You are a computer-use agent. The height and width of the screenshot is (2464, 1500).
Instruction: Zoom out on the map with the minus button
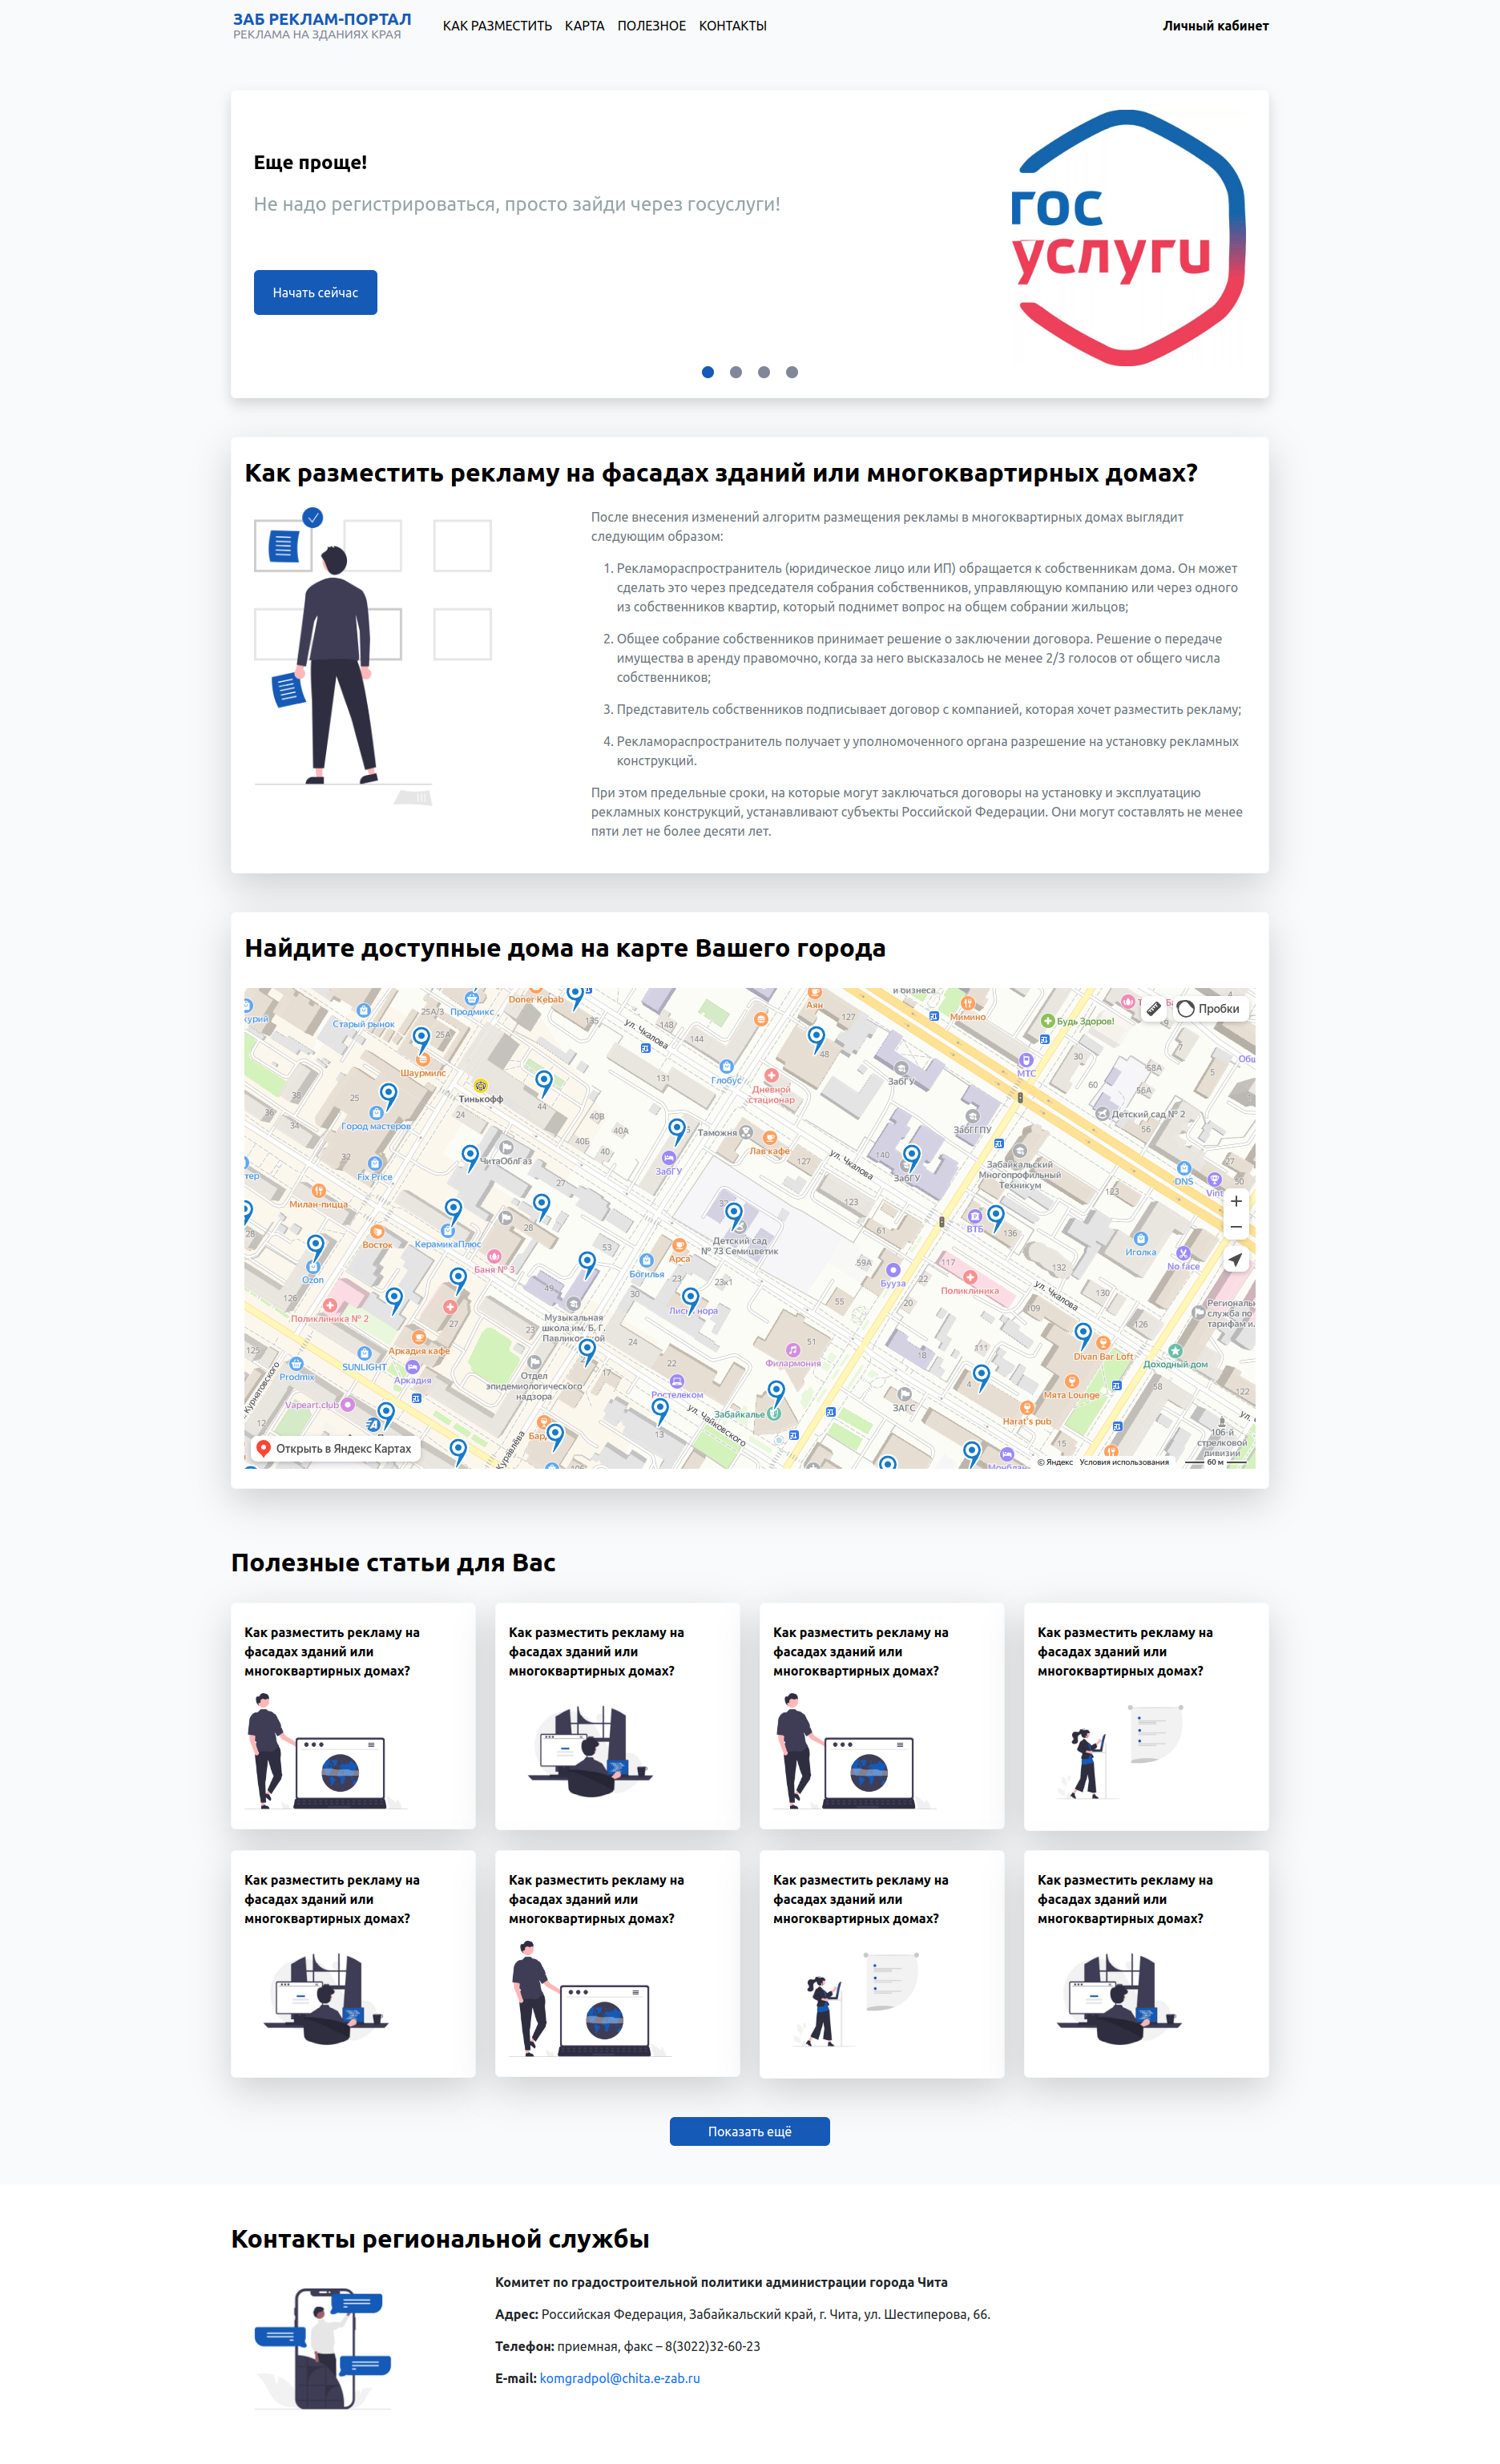click(1236, 1227)
